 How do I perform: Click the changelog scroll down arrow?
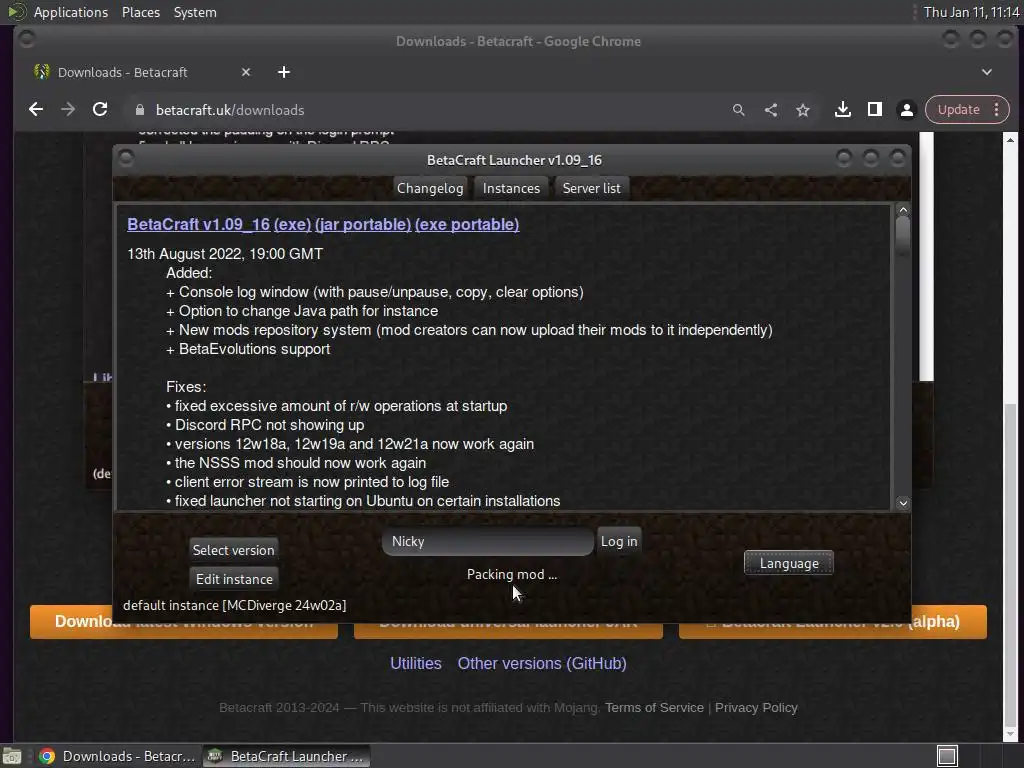[903, 503]
